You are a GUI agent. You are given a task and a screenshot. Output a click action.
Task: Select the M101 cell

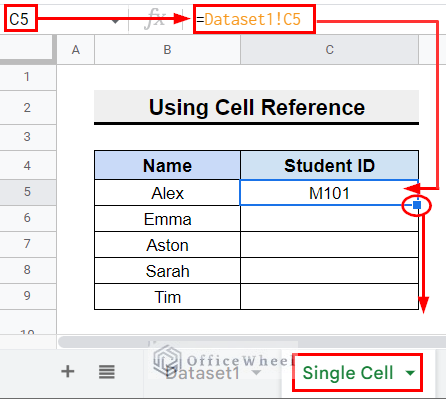click(x=329, y=193)
